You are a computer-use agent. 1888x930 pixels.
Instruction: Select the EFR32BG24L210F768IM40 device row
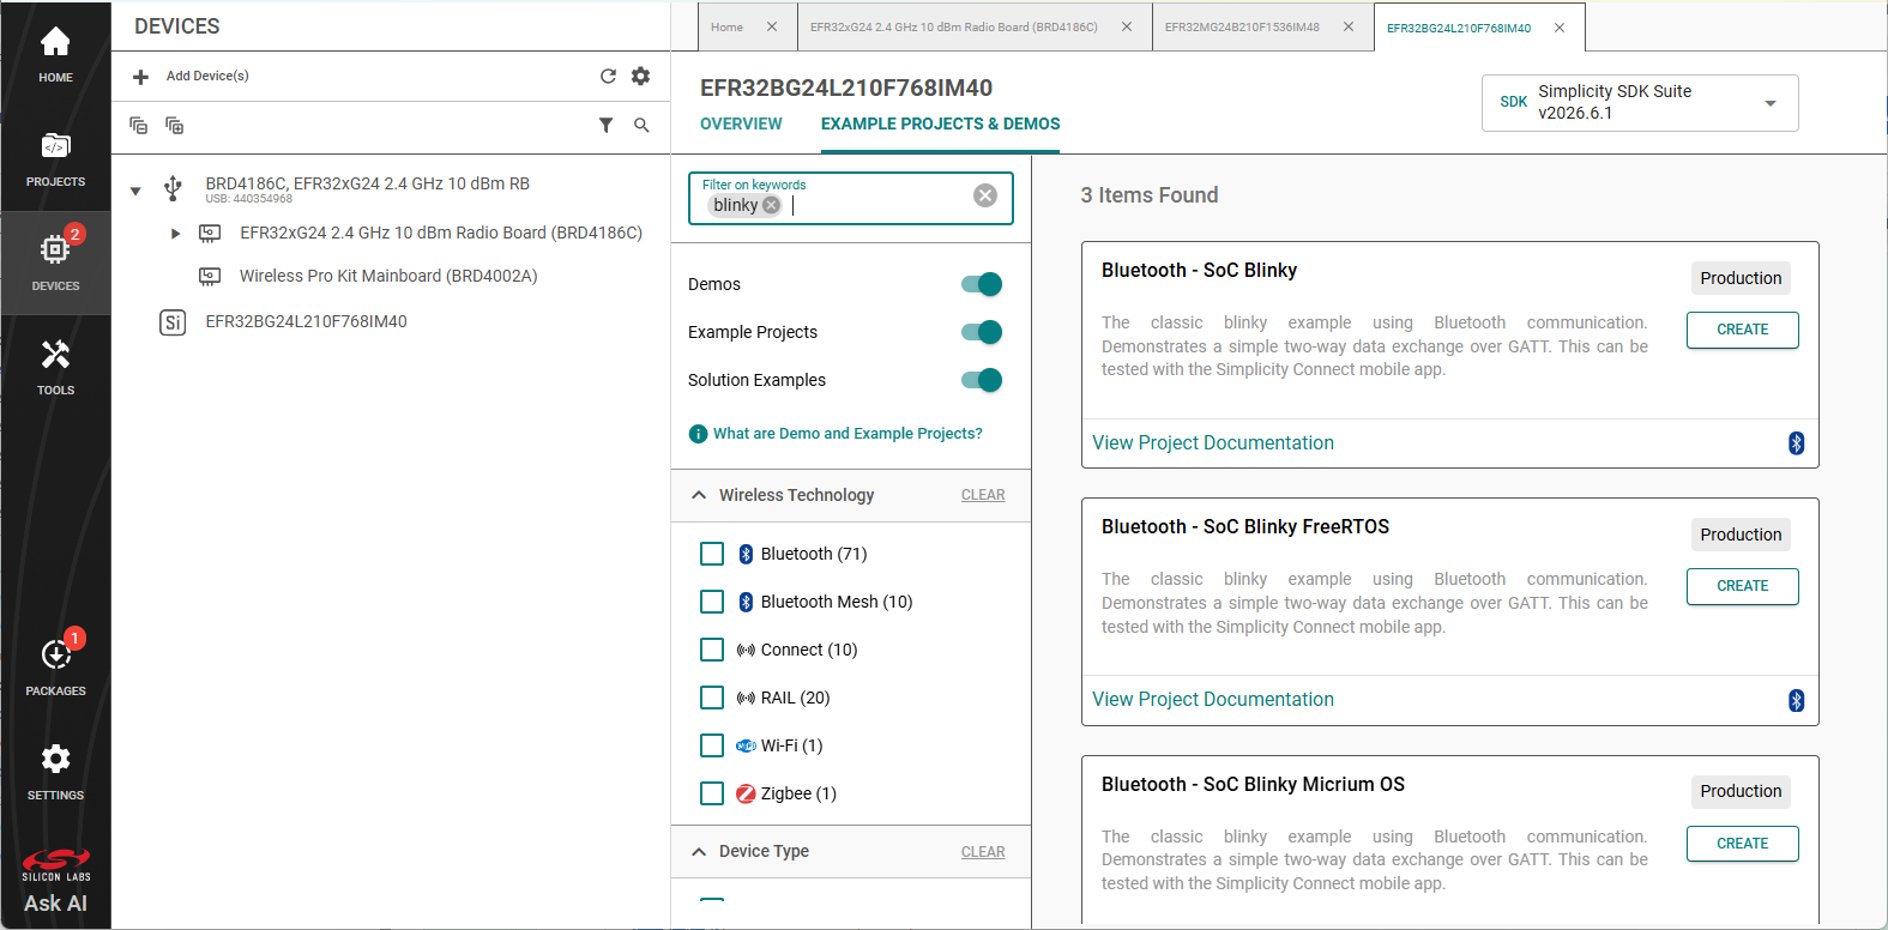306,322
